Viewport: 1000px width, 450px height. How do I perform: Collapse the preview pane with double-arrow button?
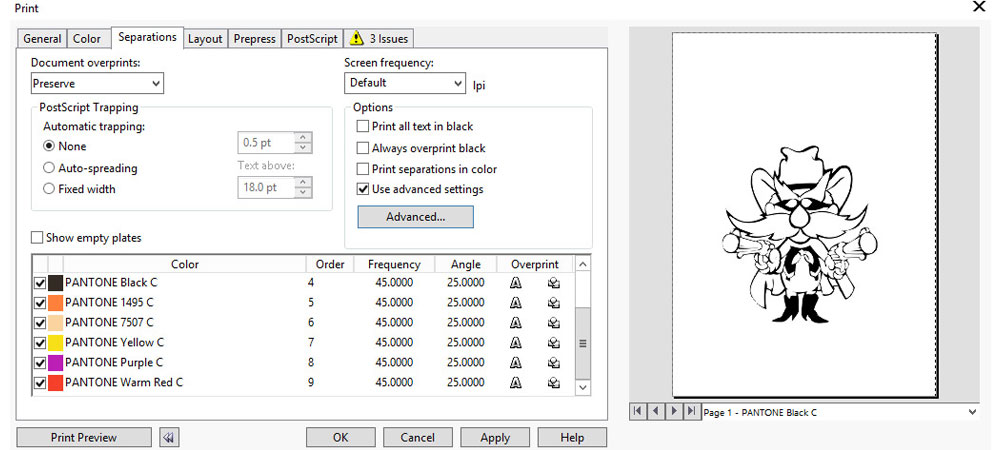(x=169, y=437)
